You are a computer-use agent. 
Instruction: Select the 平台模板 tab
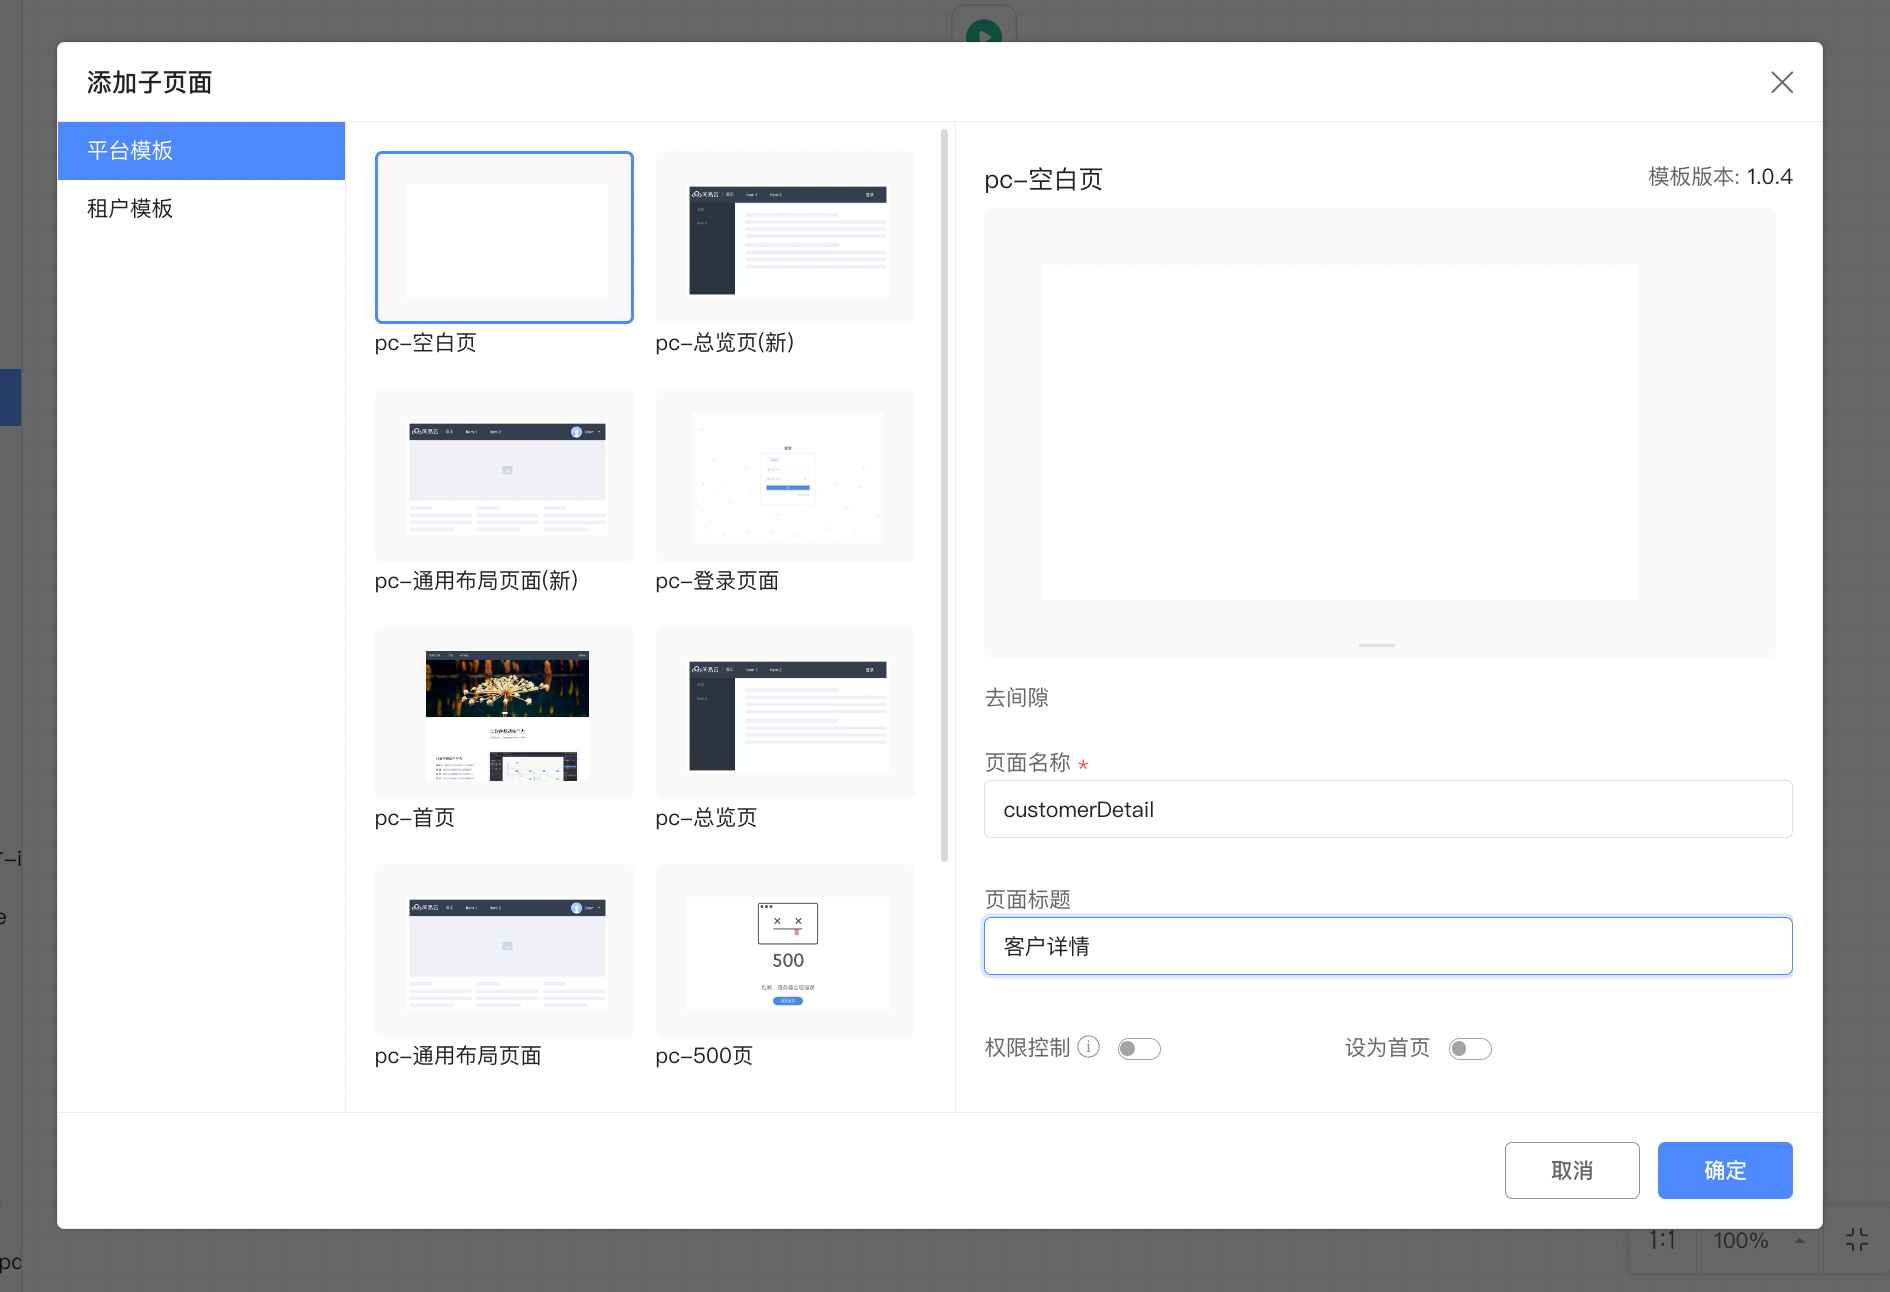[201, 151]
